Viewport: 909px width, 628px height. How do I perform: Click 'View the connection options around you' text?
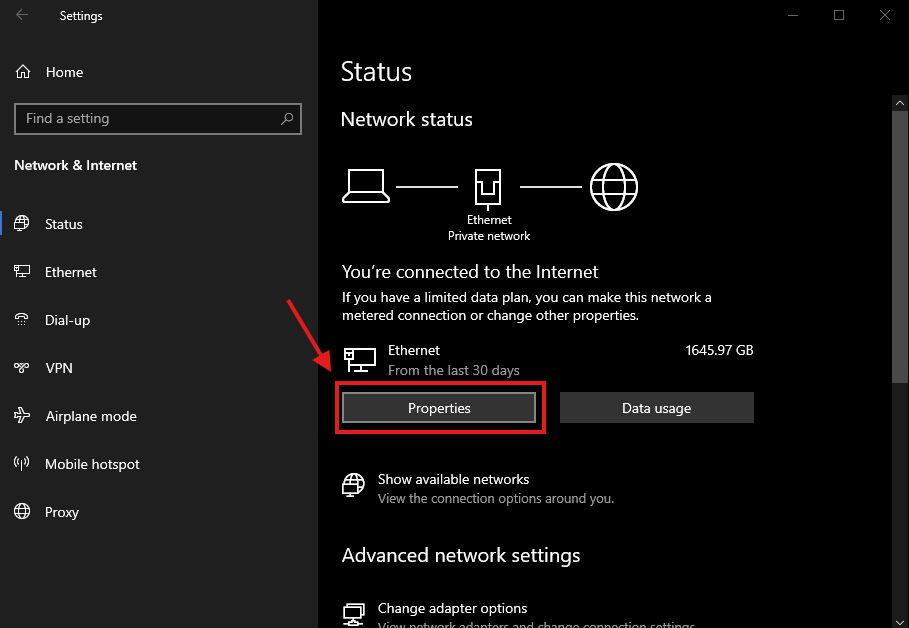point(496,499)
